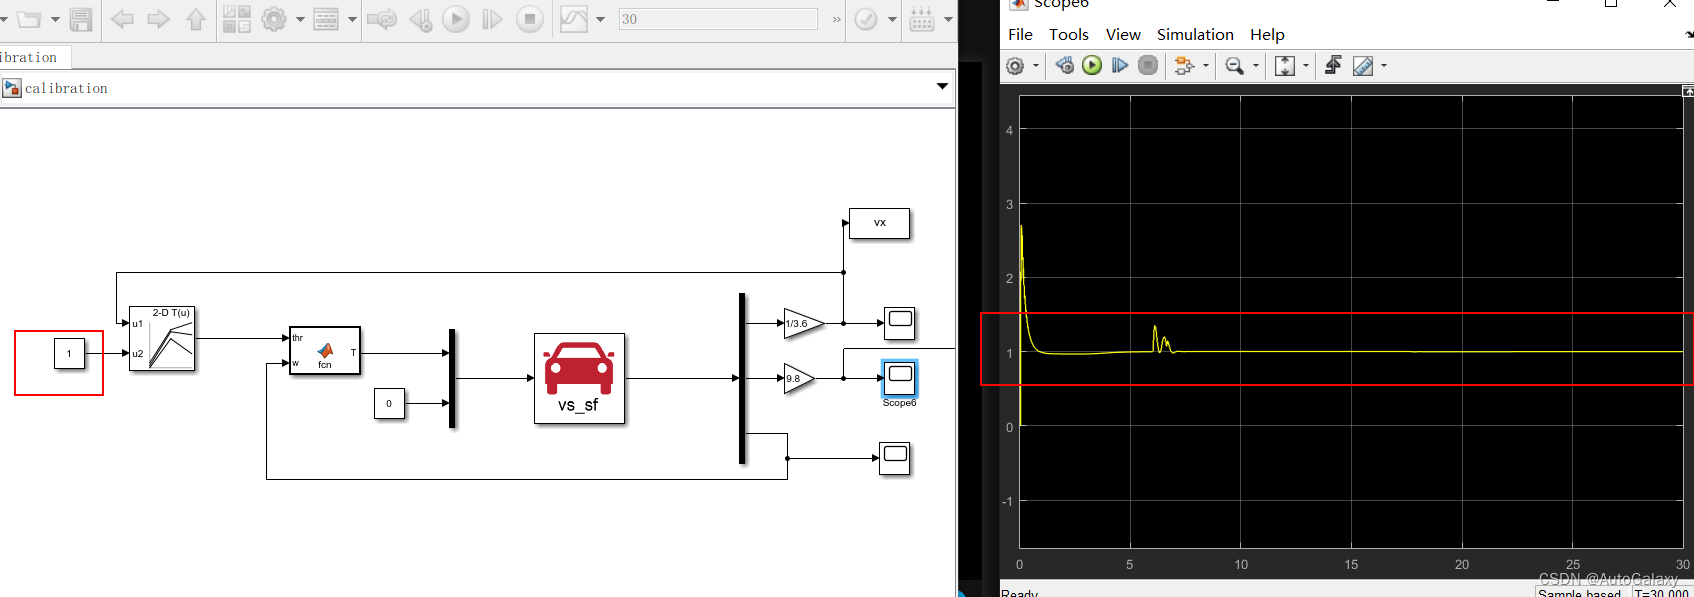Open the View menu in Scope6
This screenshot has width=1694, height=597.
pyautogui.click(x=1123, y=35)
